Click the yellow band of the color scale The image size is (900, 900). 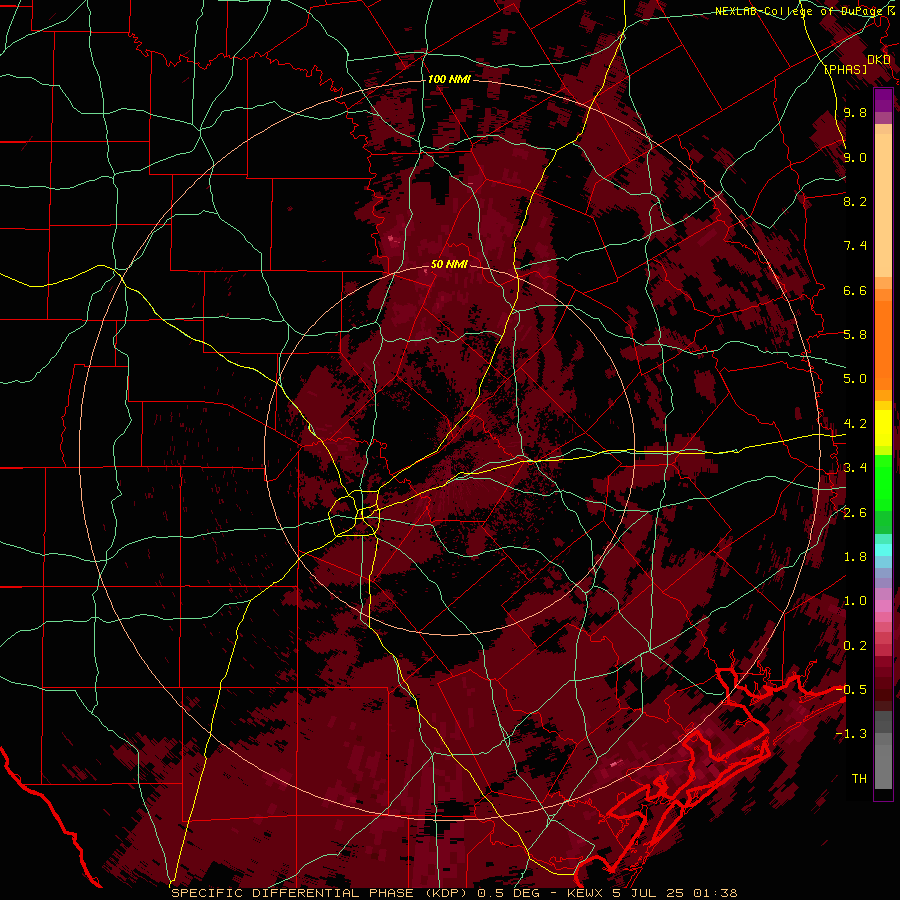(x=883, y=428)
